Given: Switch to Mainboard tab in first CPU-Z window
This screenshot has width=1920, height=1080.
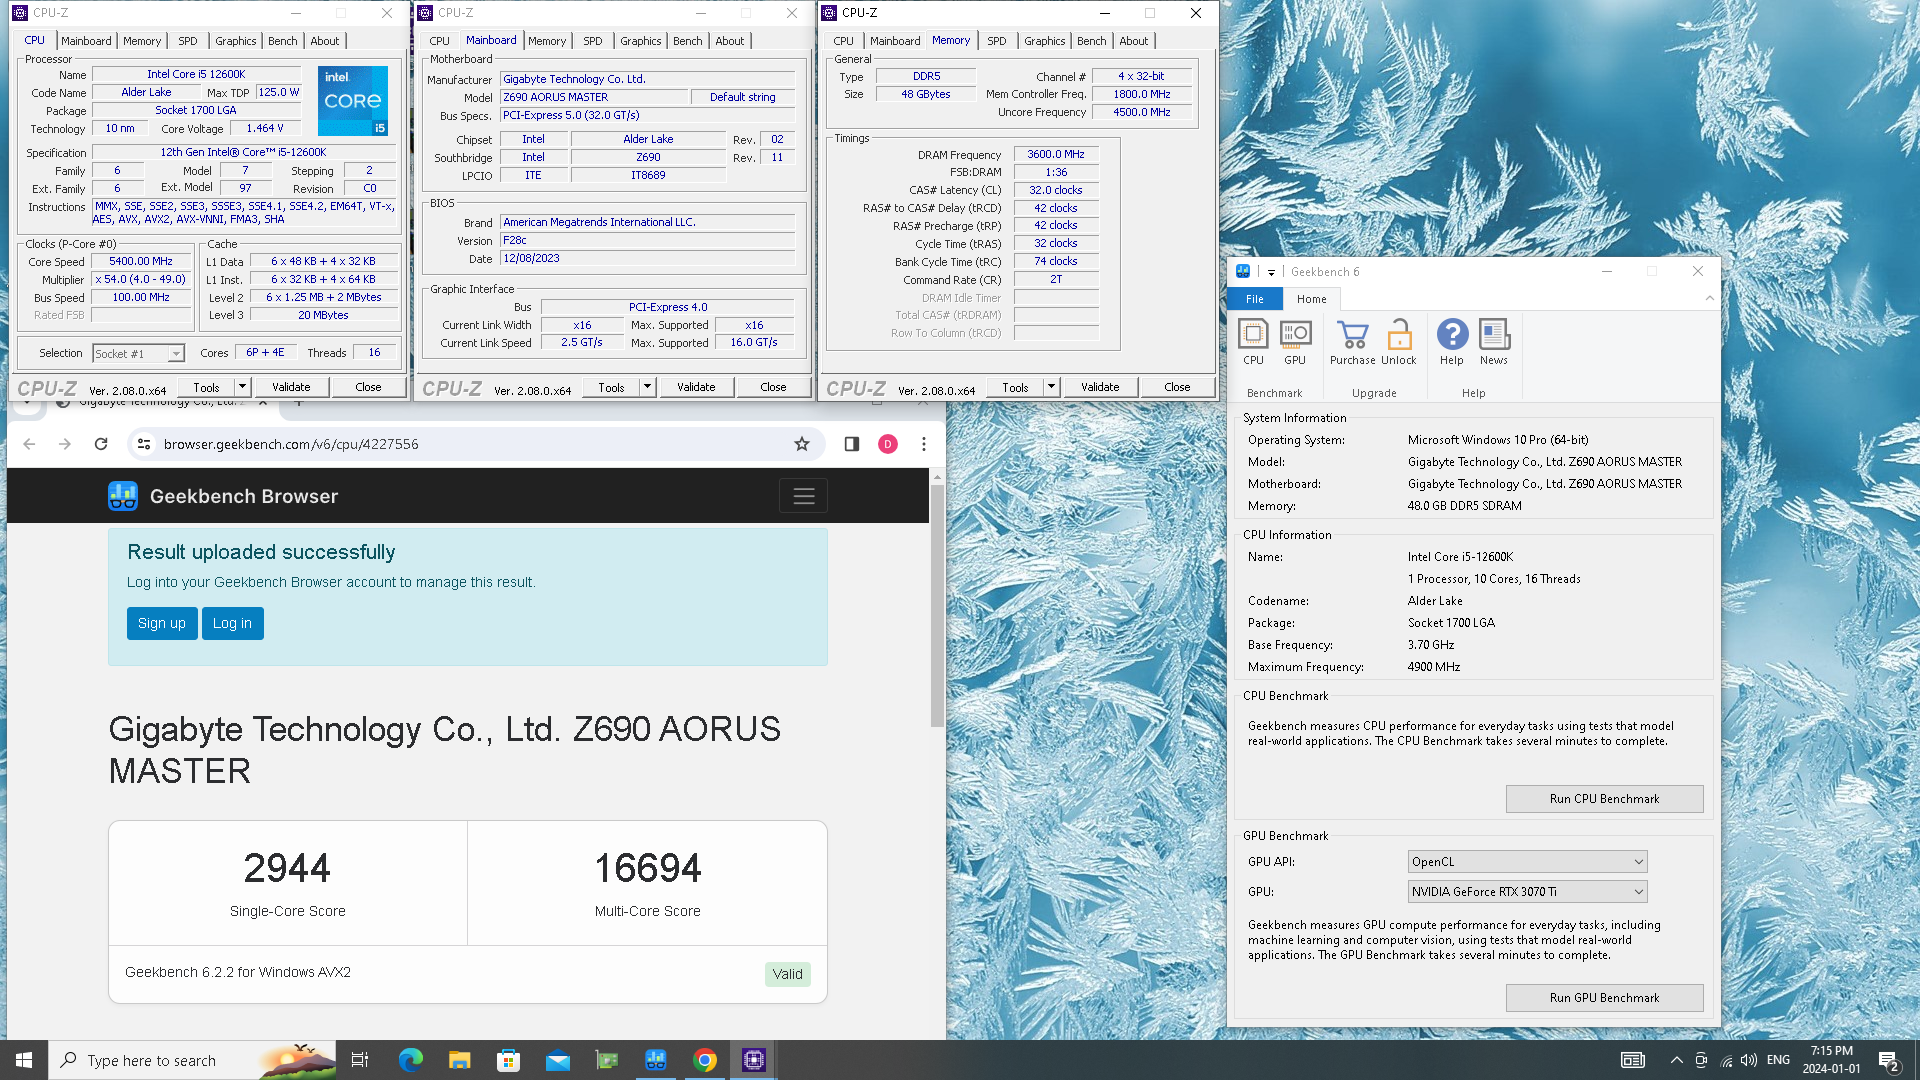Looking at the screenshot, I should click(x=86, y=41).
